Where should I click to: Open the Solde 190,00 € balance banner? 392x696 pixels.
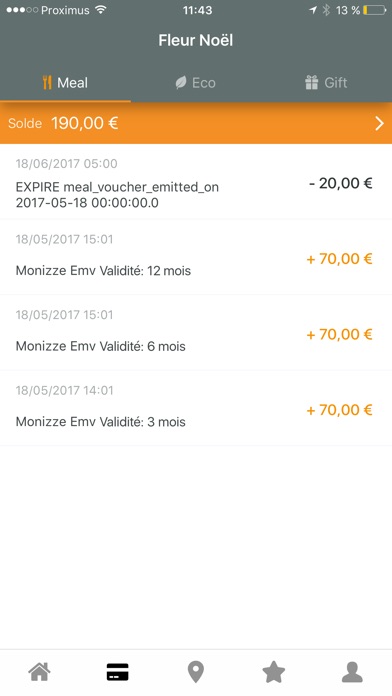pyautogui.click(x=196, y=123)
